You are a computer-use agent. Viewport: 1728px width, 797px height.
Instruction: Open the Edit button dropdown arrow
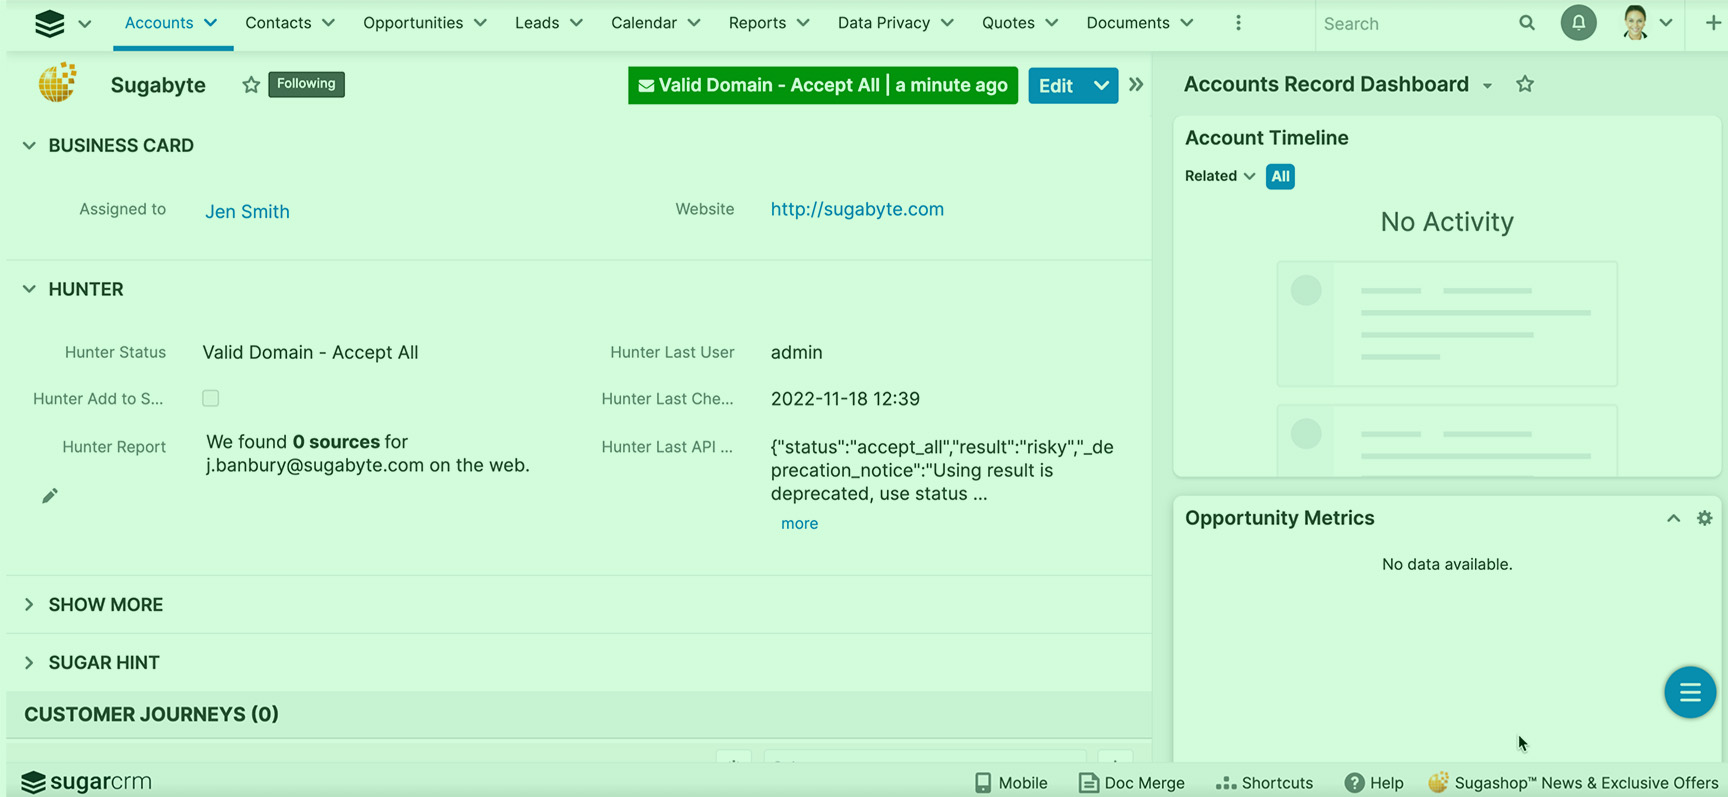1101,86
